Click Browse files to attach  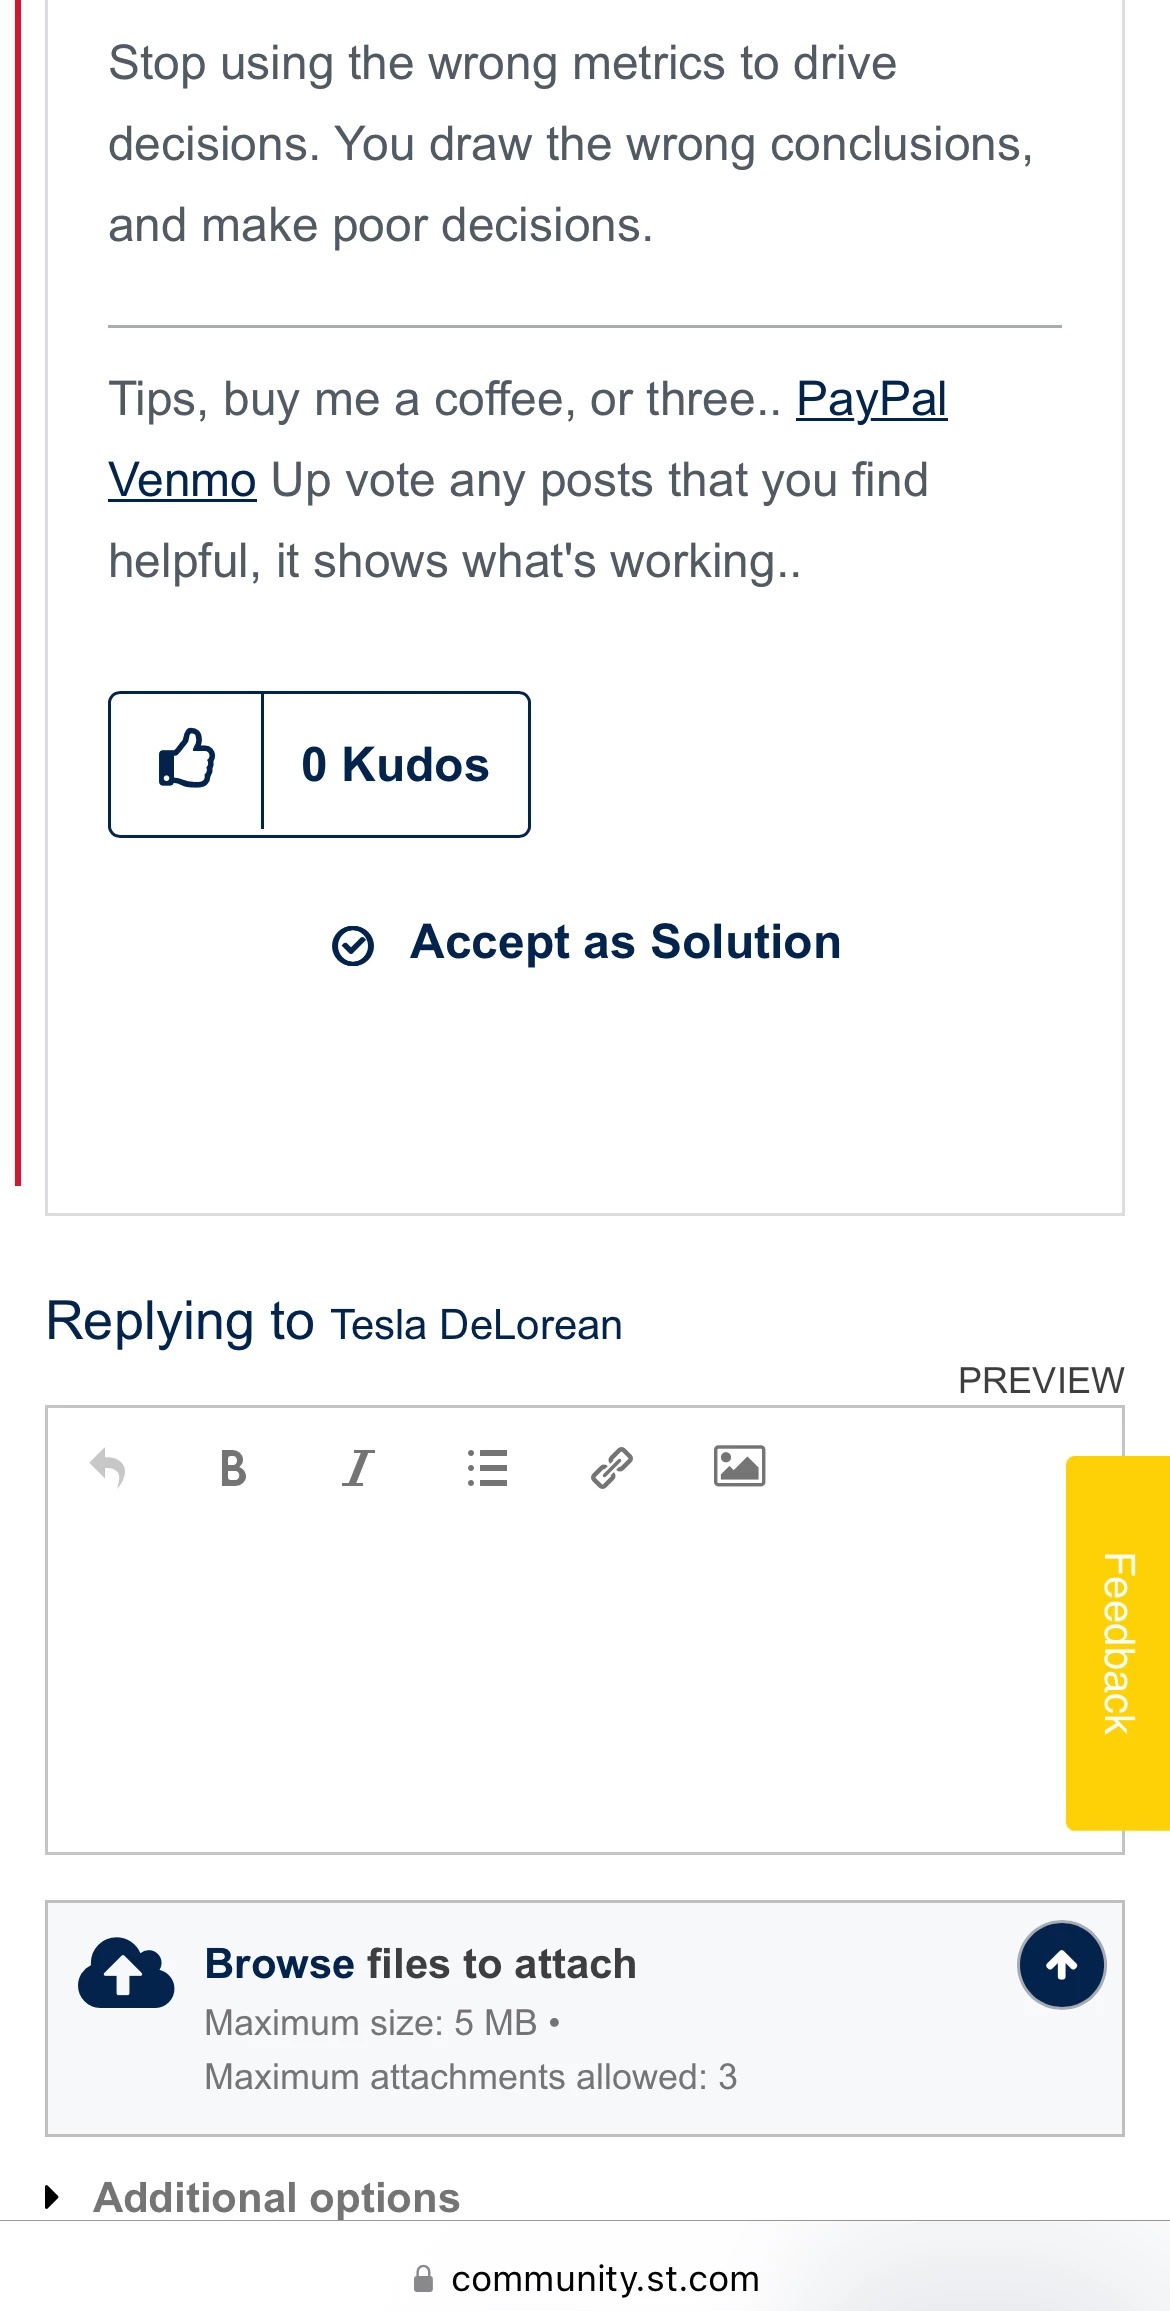point(421,1964)
